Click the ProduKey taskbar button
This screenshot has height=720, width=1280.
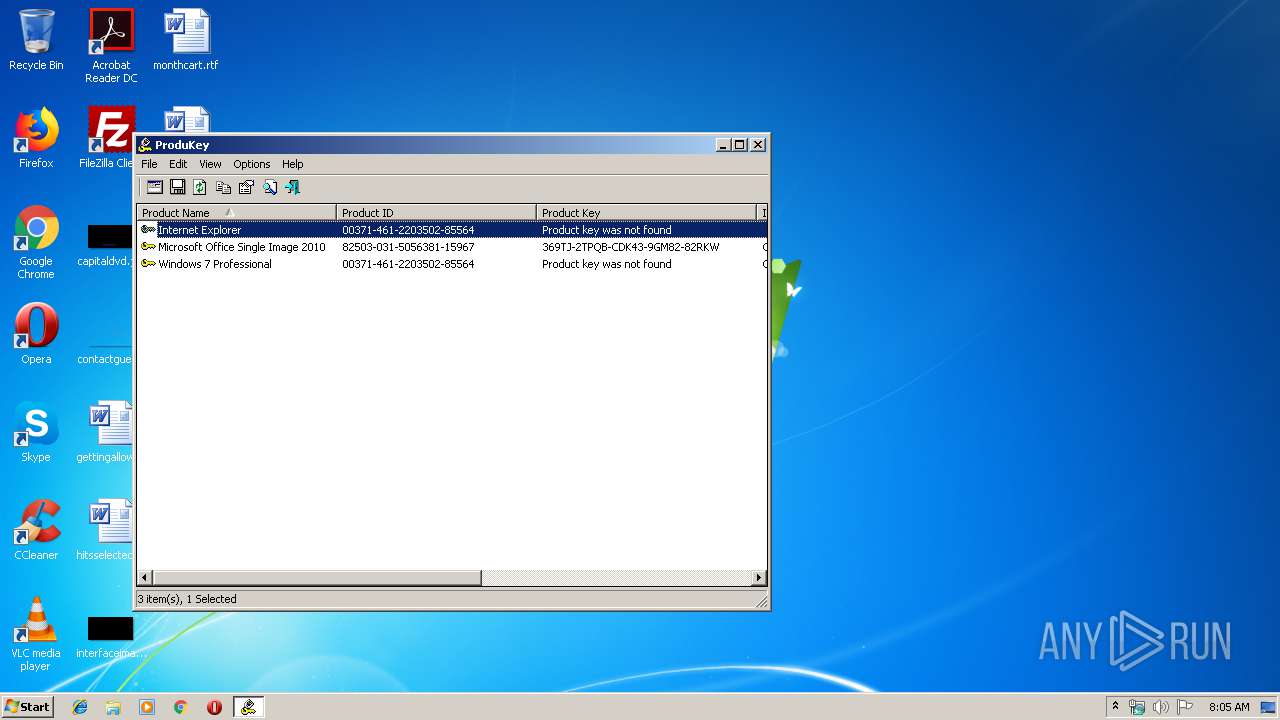(248, 707)
